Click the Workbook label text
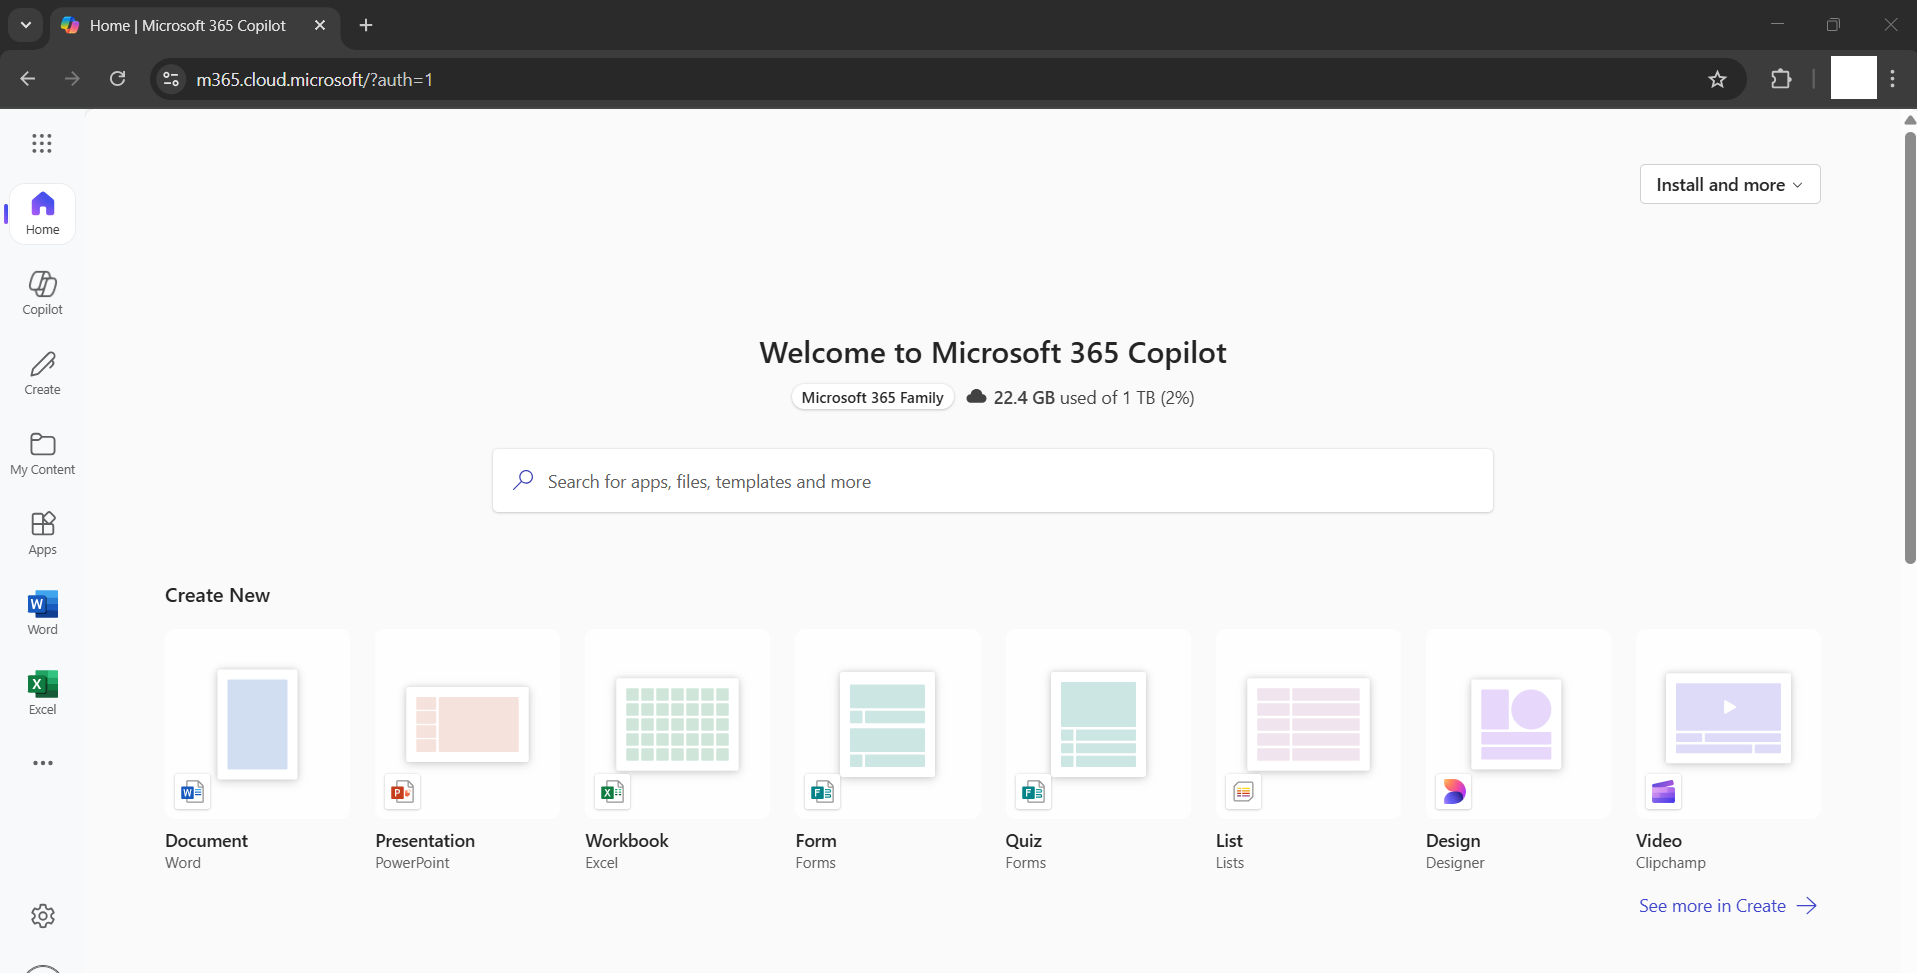Viewport: 1917px width, 973px height. (x=627, y=840)
